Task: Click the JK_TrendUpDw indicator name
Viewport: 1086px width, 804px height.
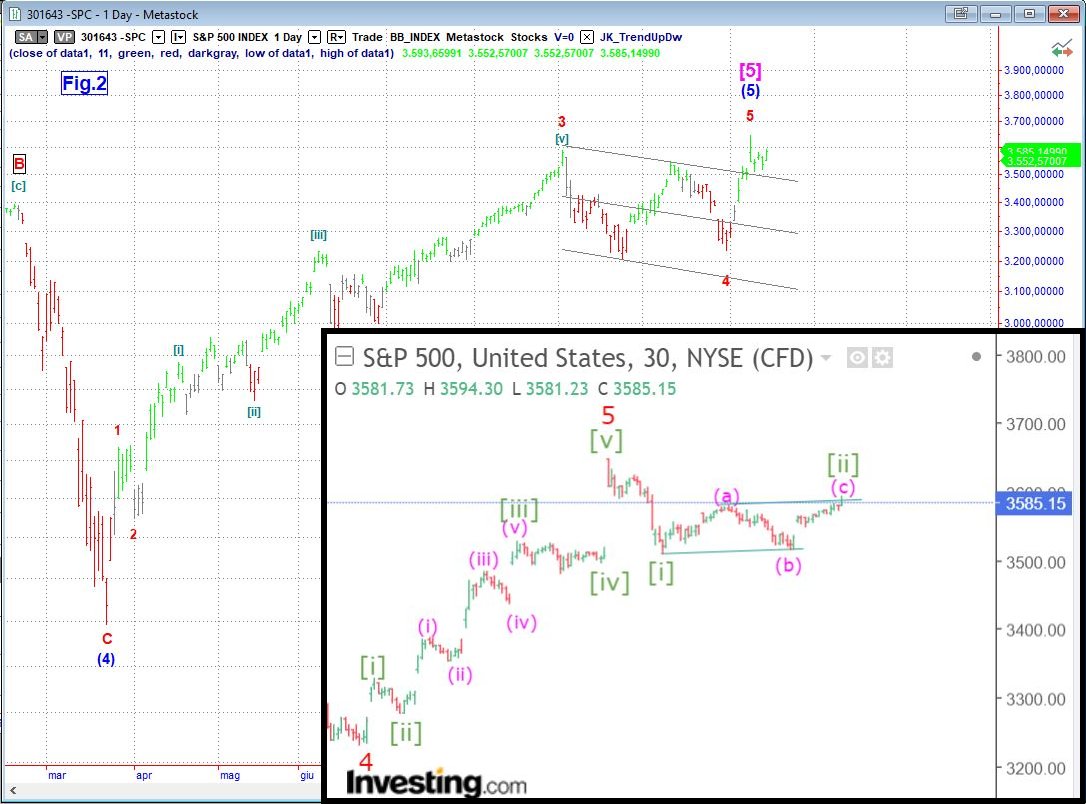Action: point(641,37)
